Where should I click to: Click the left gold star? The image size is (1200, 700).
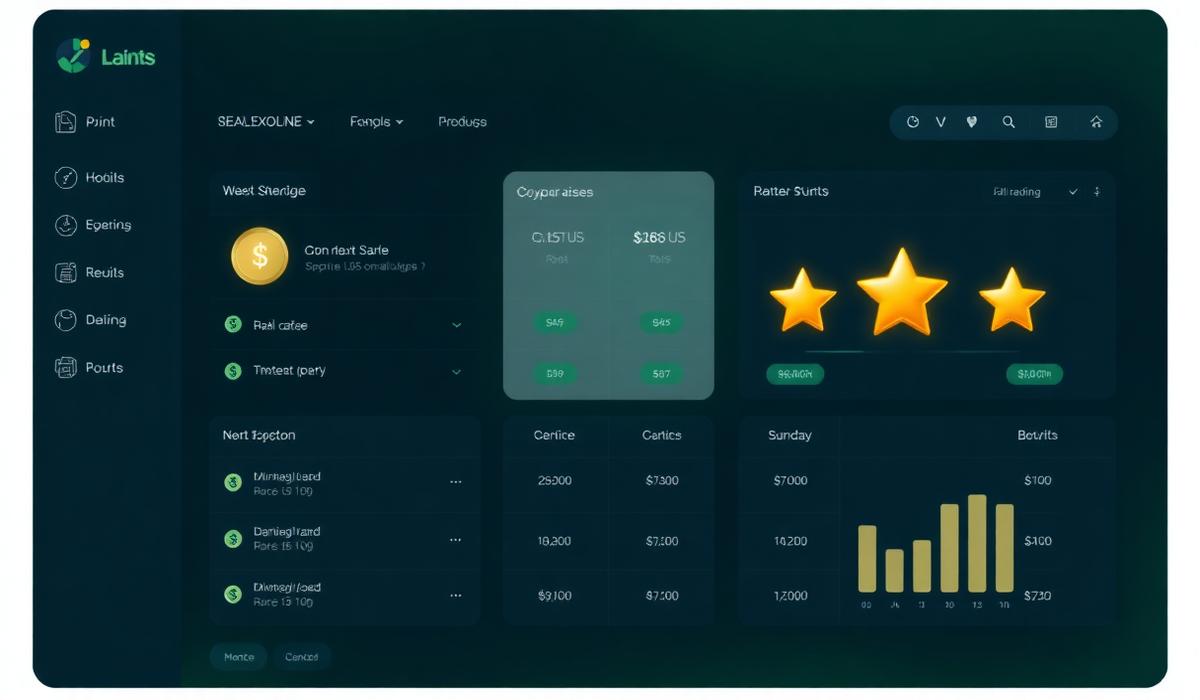803,300
